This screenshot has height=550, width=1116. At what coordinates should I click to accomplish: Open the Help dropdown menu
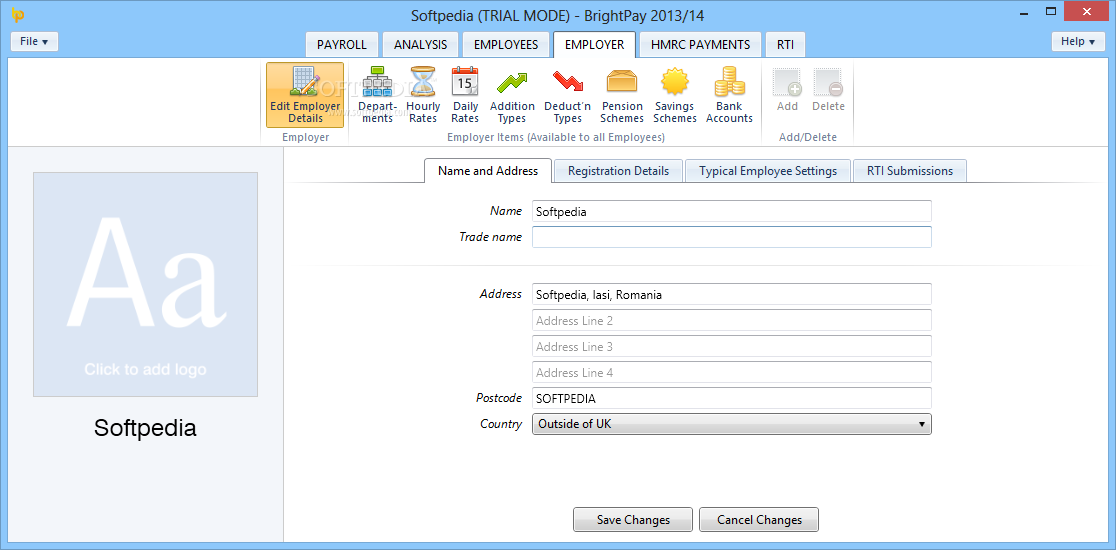[x=1078, y=41]
